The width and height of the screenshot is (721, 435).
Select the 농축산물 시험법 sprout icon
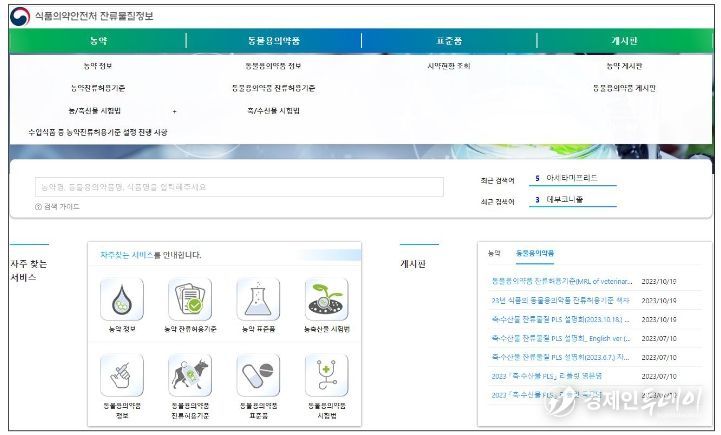pos(326,299)
